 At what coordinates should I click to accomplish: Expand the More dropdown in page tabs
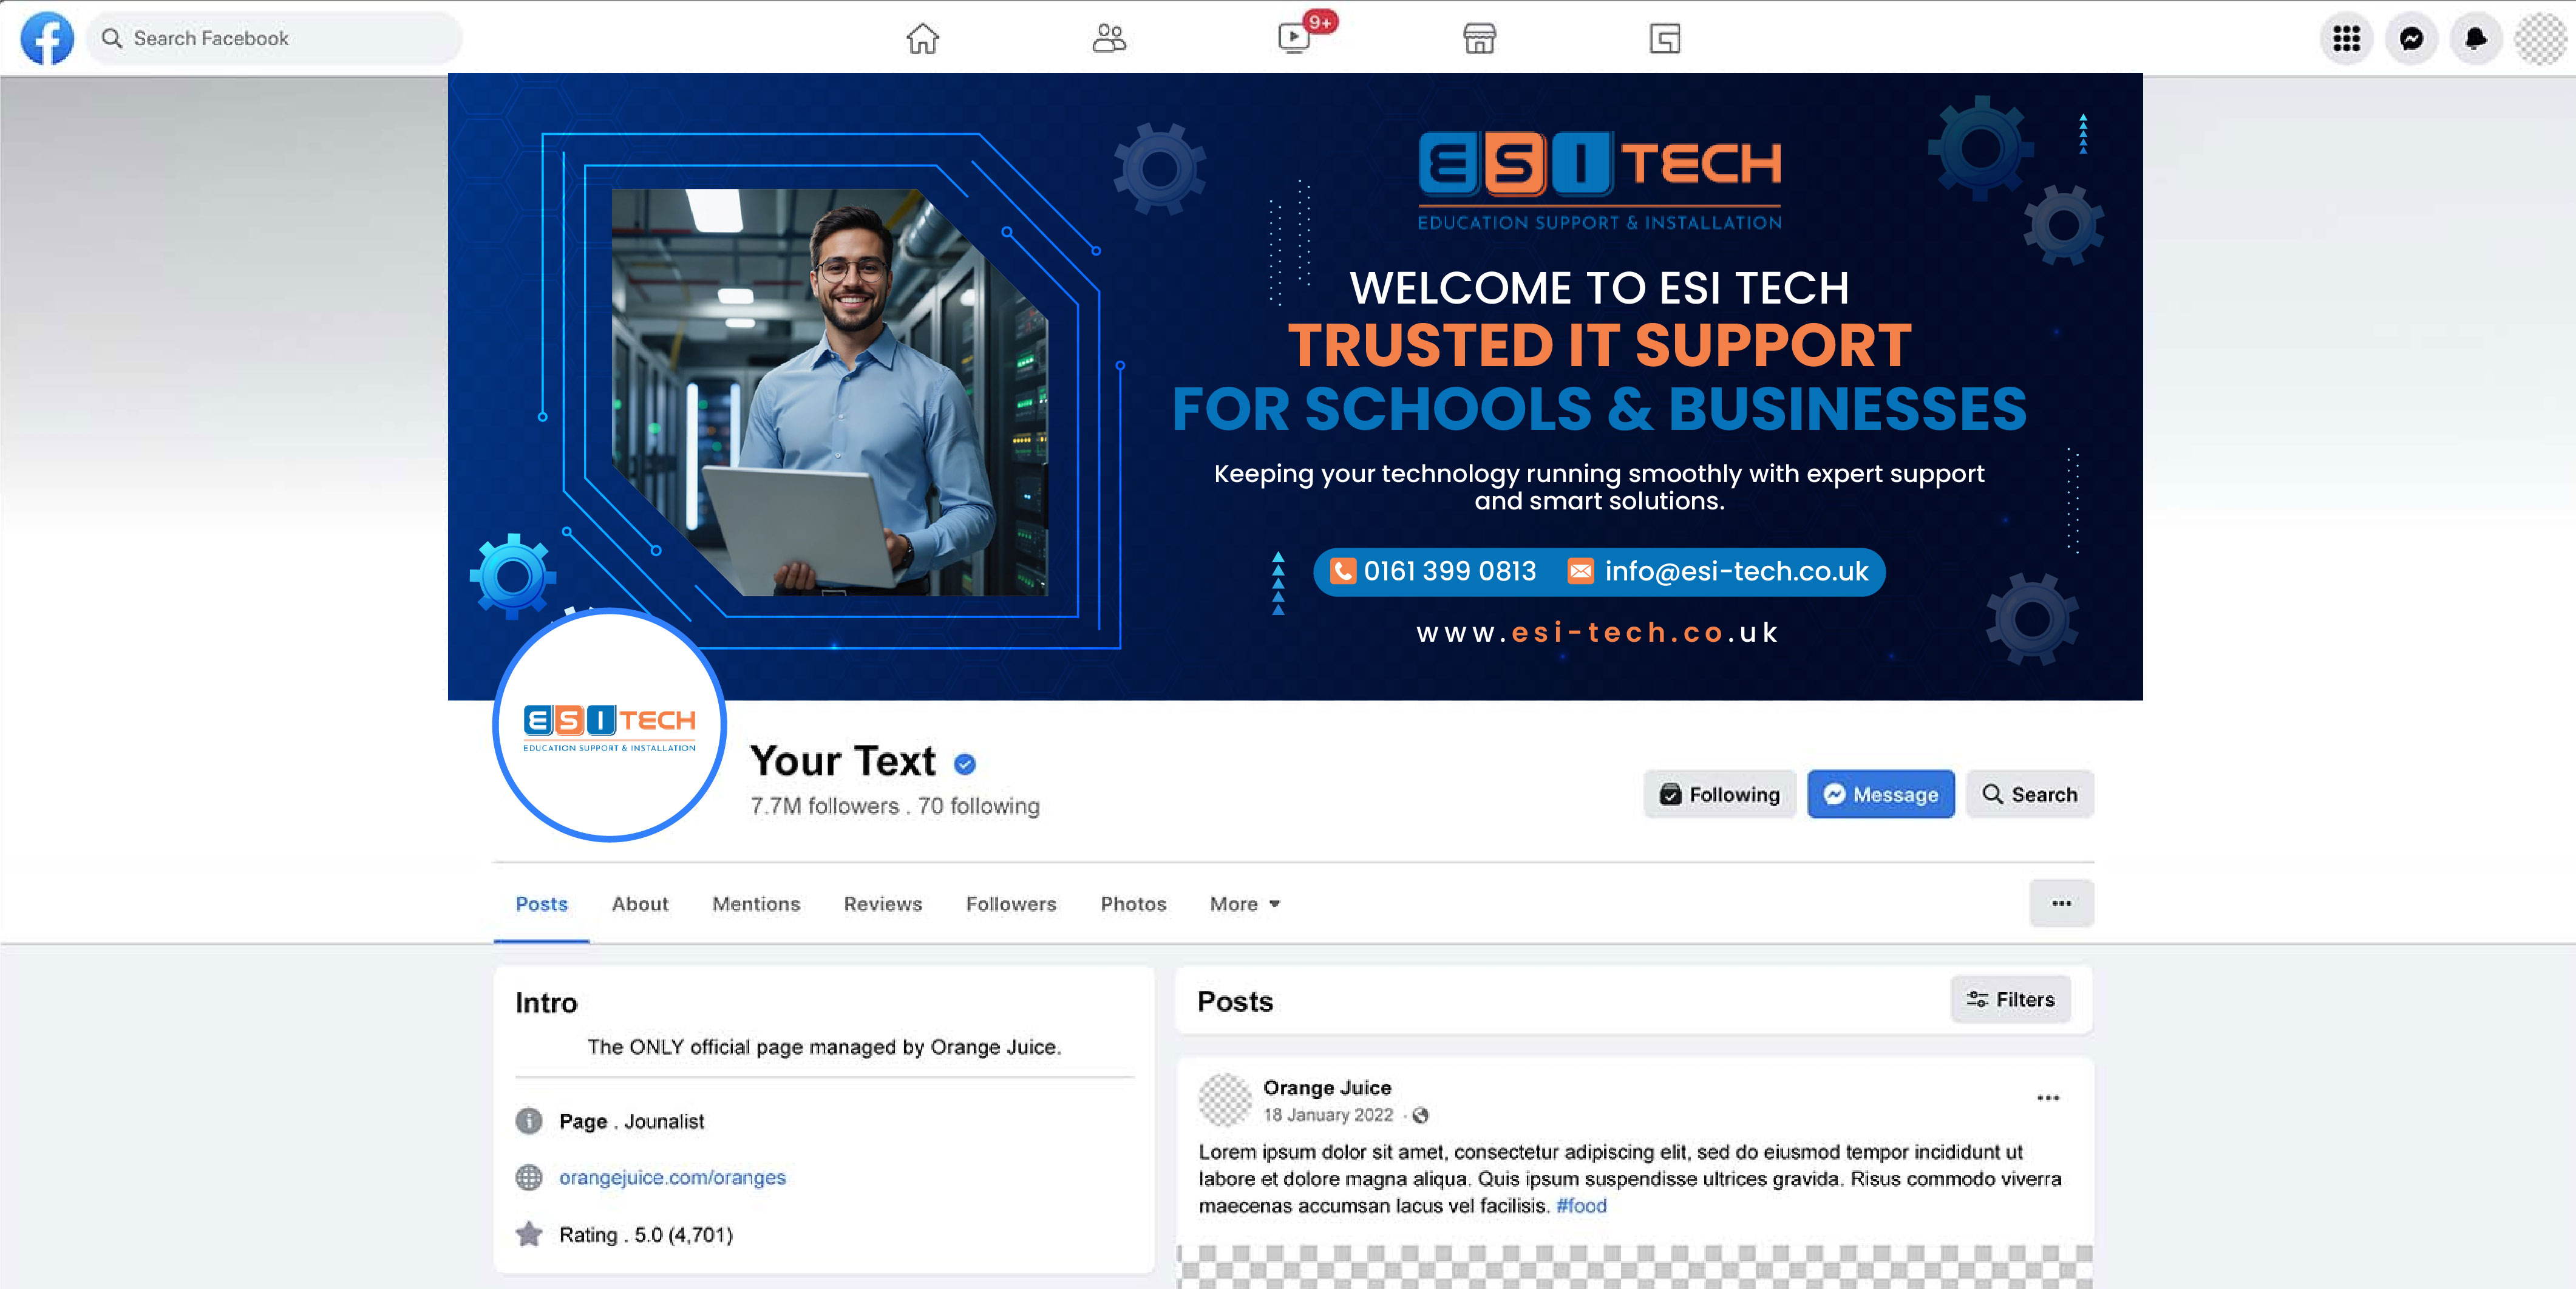(x=1244, y=904)
